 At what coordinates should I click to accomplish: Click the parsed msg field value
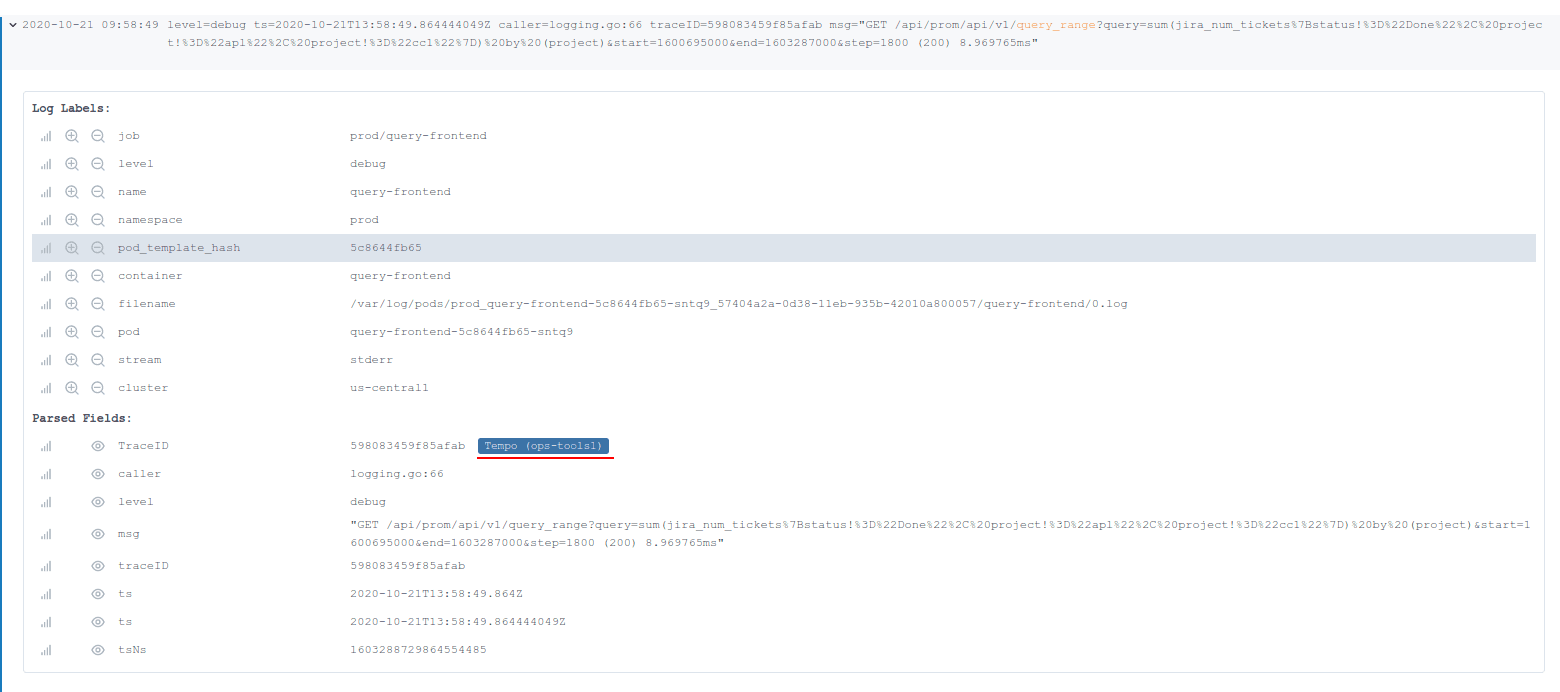coord(940,534)
